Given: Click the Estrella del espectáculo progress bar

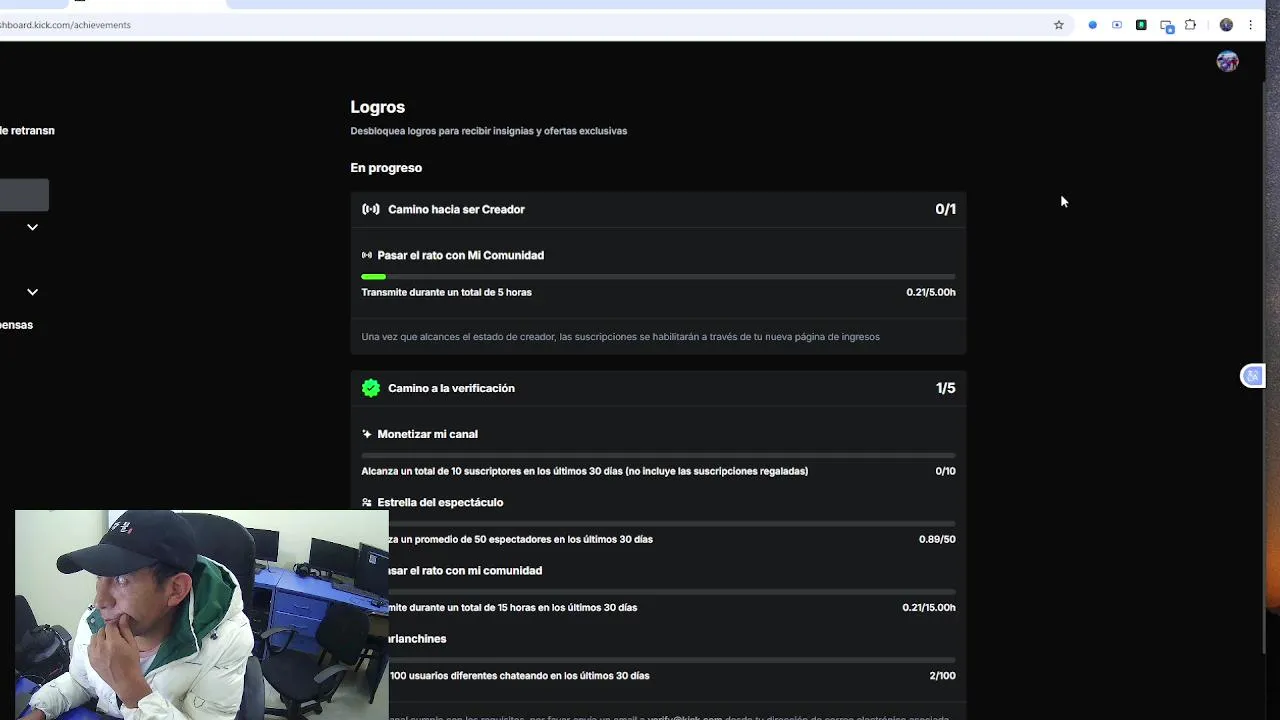Looking at the screenshot, I should pos(672,523).
